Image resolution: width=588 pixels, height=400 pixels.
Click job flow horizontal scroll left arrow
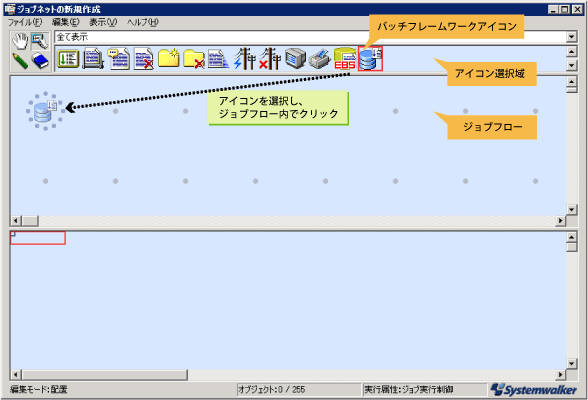tap(15, 220)
